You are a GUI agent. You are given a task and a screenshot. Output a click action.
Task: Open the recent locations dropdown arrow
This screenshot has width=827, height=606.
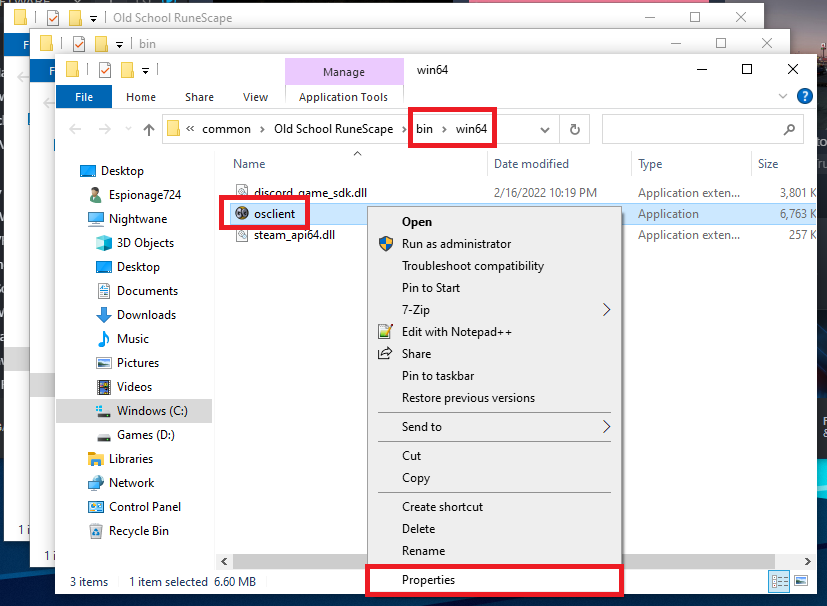click(128, 129)
